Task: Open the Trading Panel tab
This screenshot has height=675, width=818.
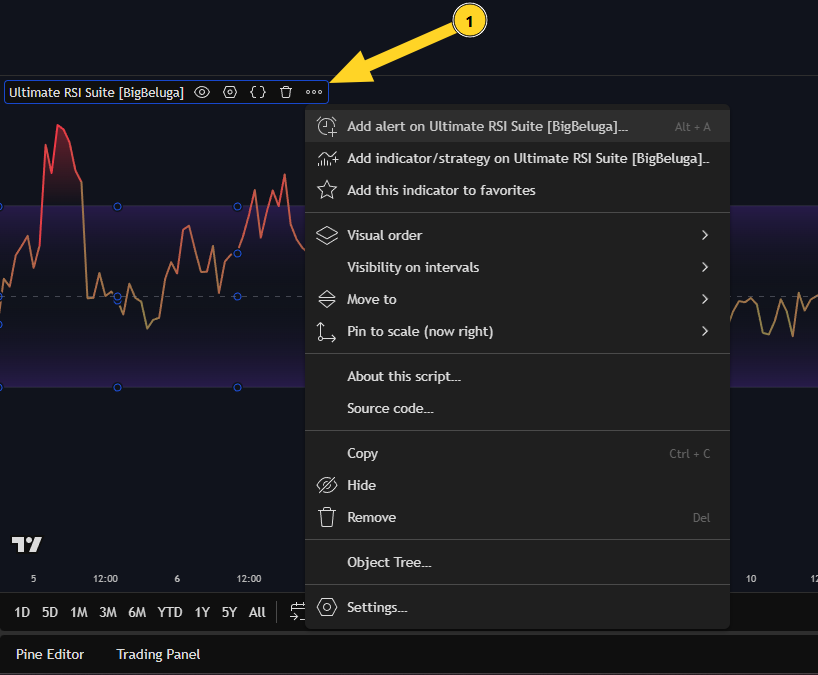Action: [x=158, y=654]
